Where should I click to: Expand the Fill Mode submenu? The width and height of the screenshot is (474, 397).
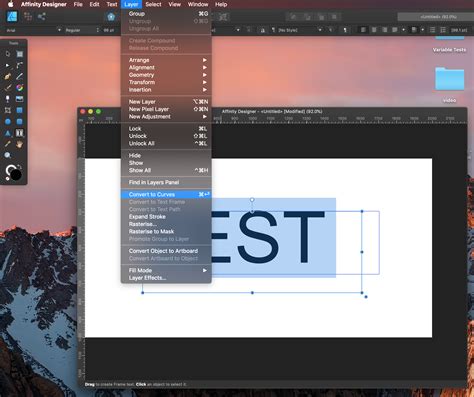pos(167,270)
